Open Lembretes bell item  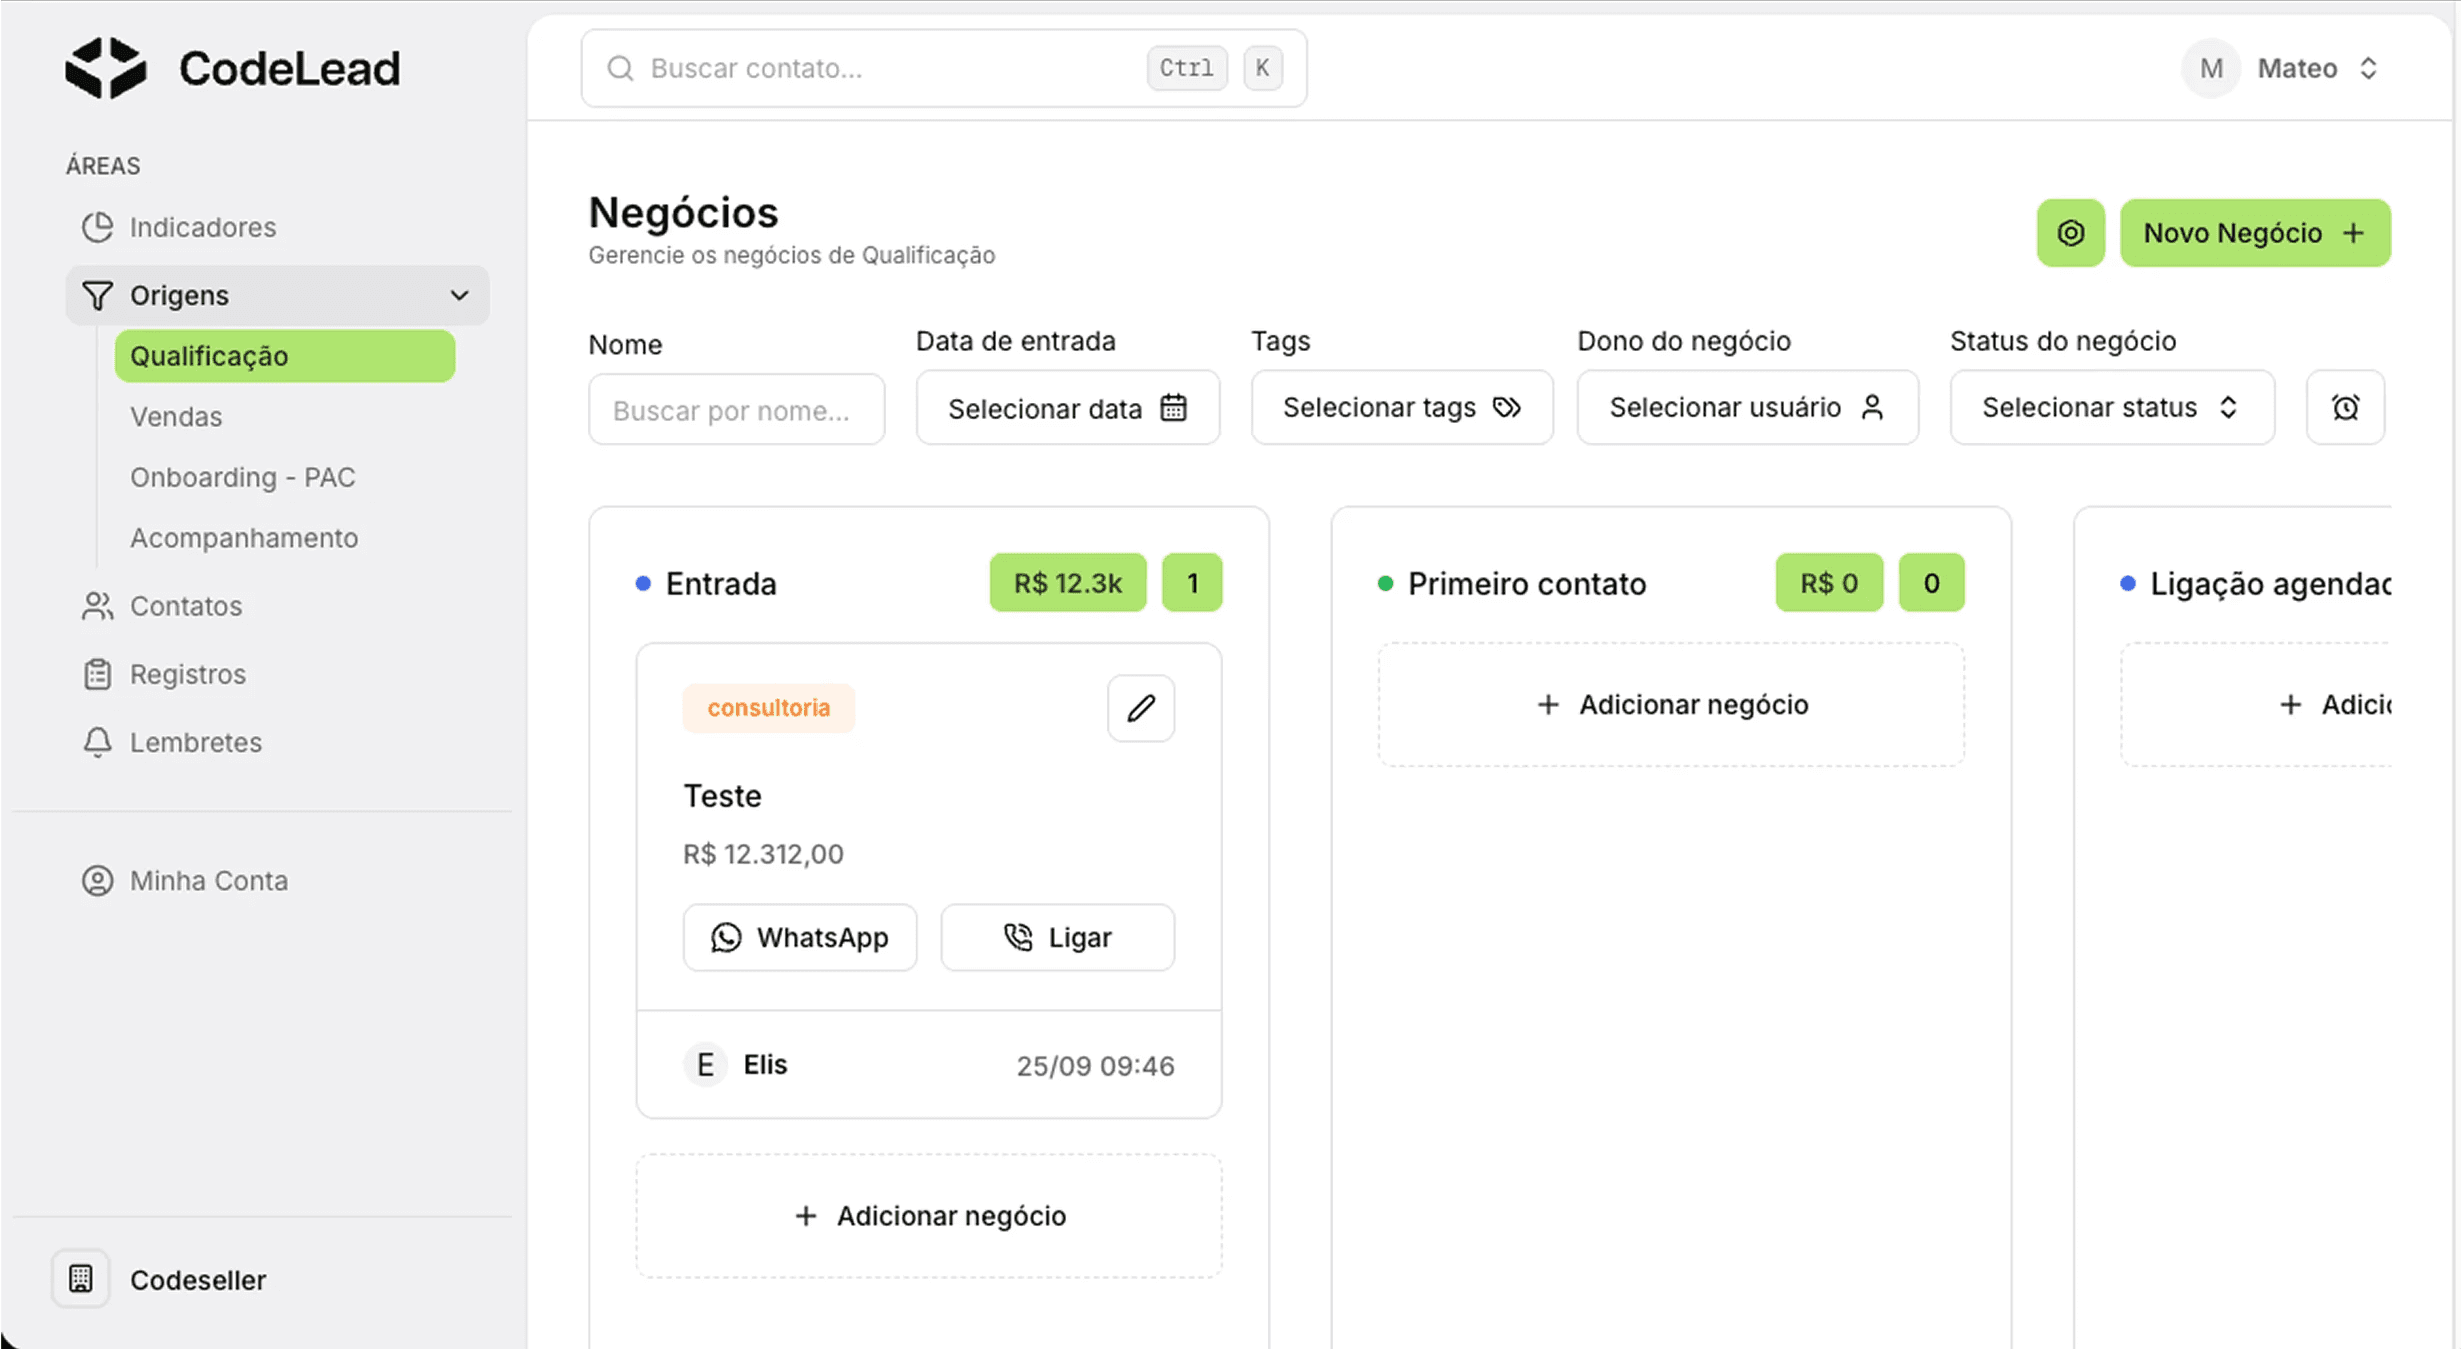coord(195,742)
